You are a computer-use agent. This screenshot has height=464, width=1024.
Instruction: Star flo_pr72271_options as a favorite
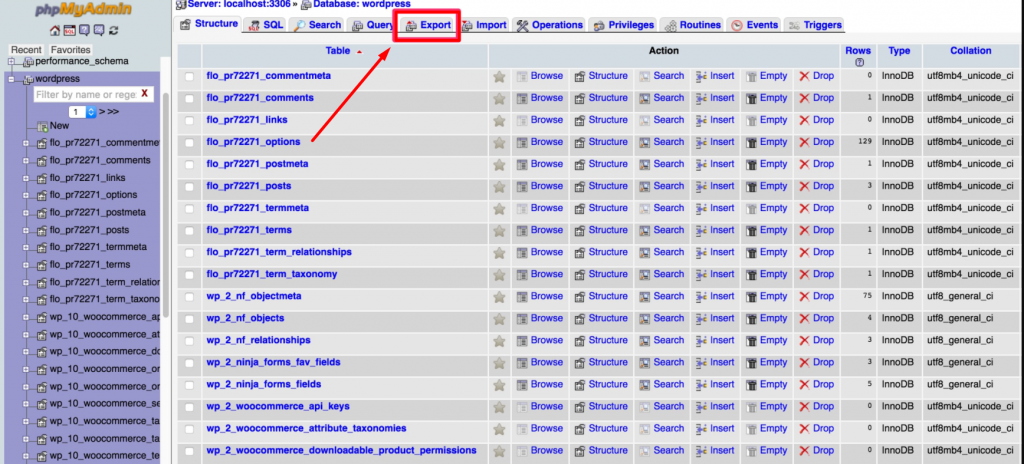point(500,142)
